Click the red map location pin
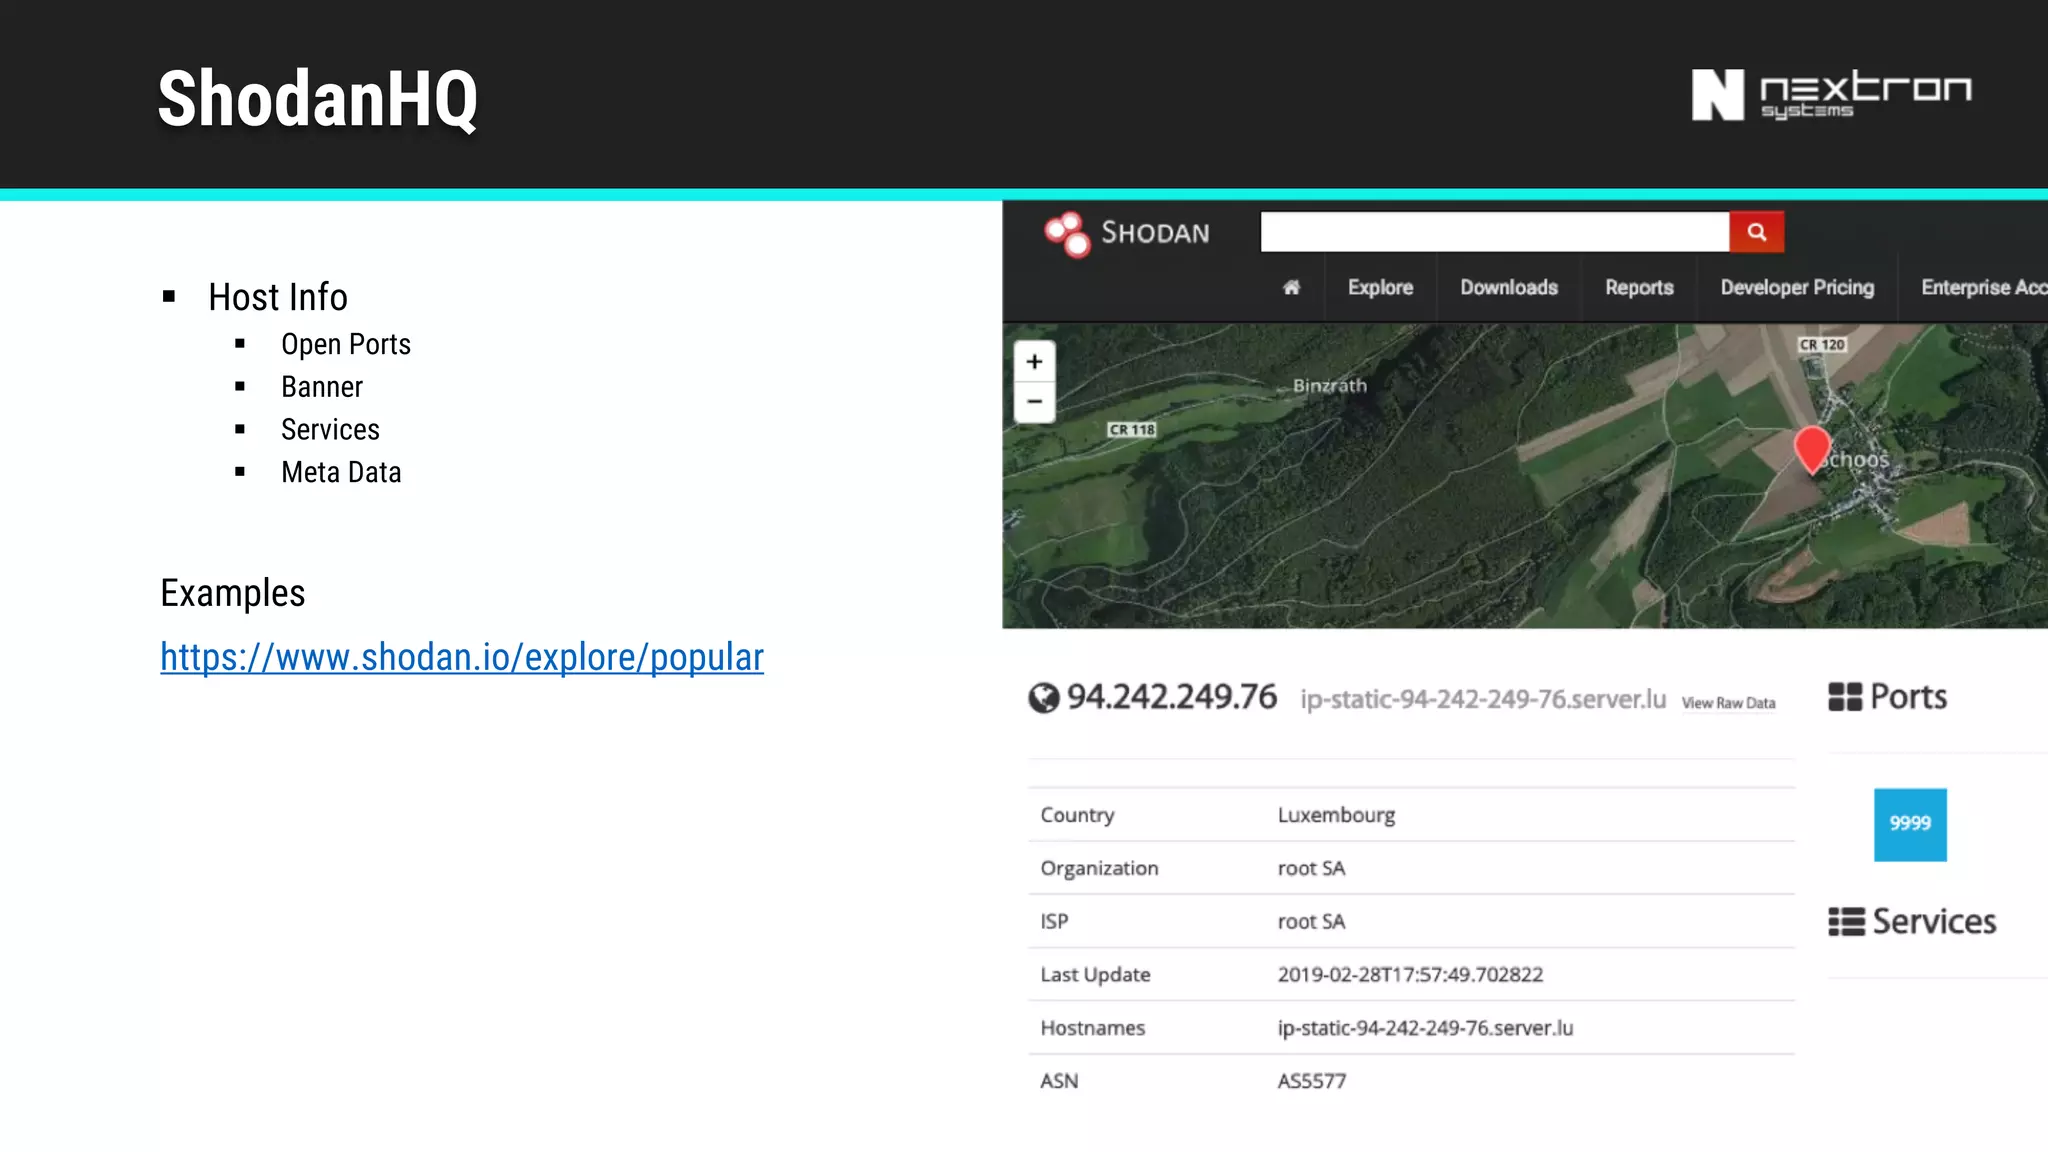This screenshot has height=1152, width=2048. [1811, 449]
